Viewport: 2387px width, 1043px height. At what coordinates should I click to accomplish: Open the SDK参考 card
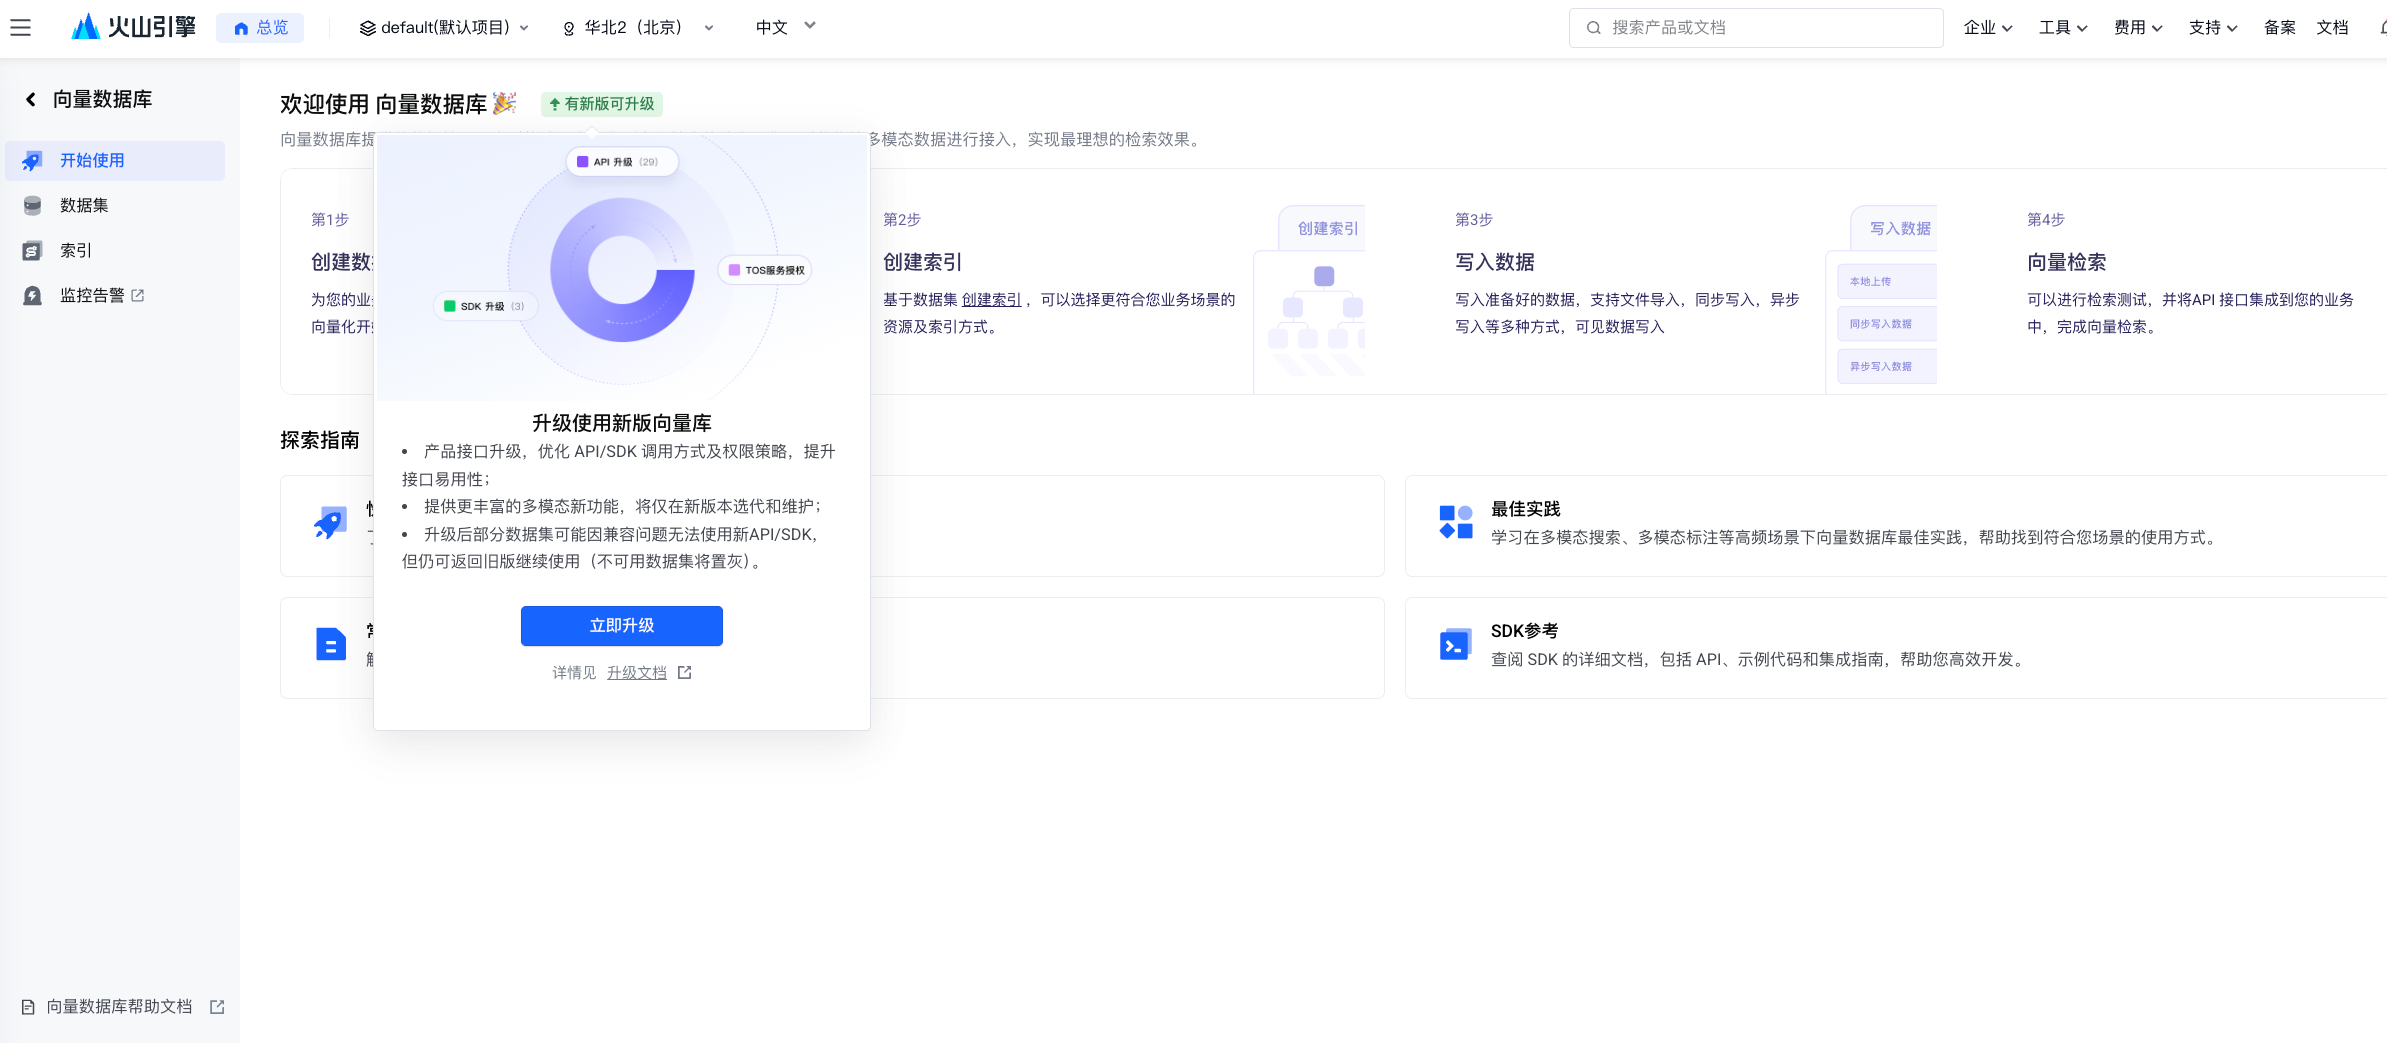tap(1896, 648)
